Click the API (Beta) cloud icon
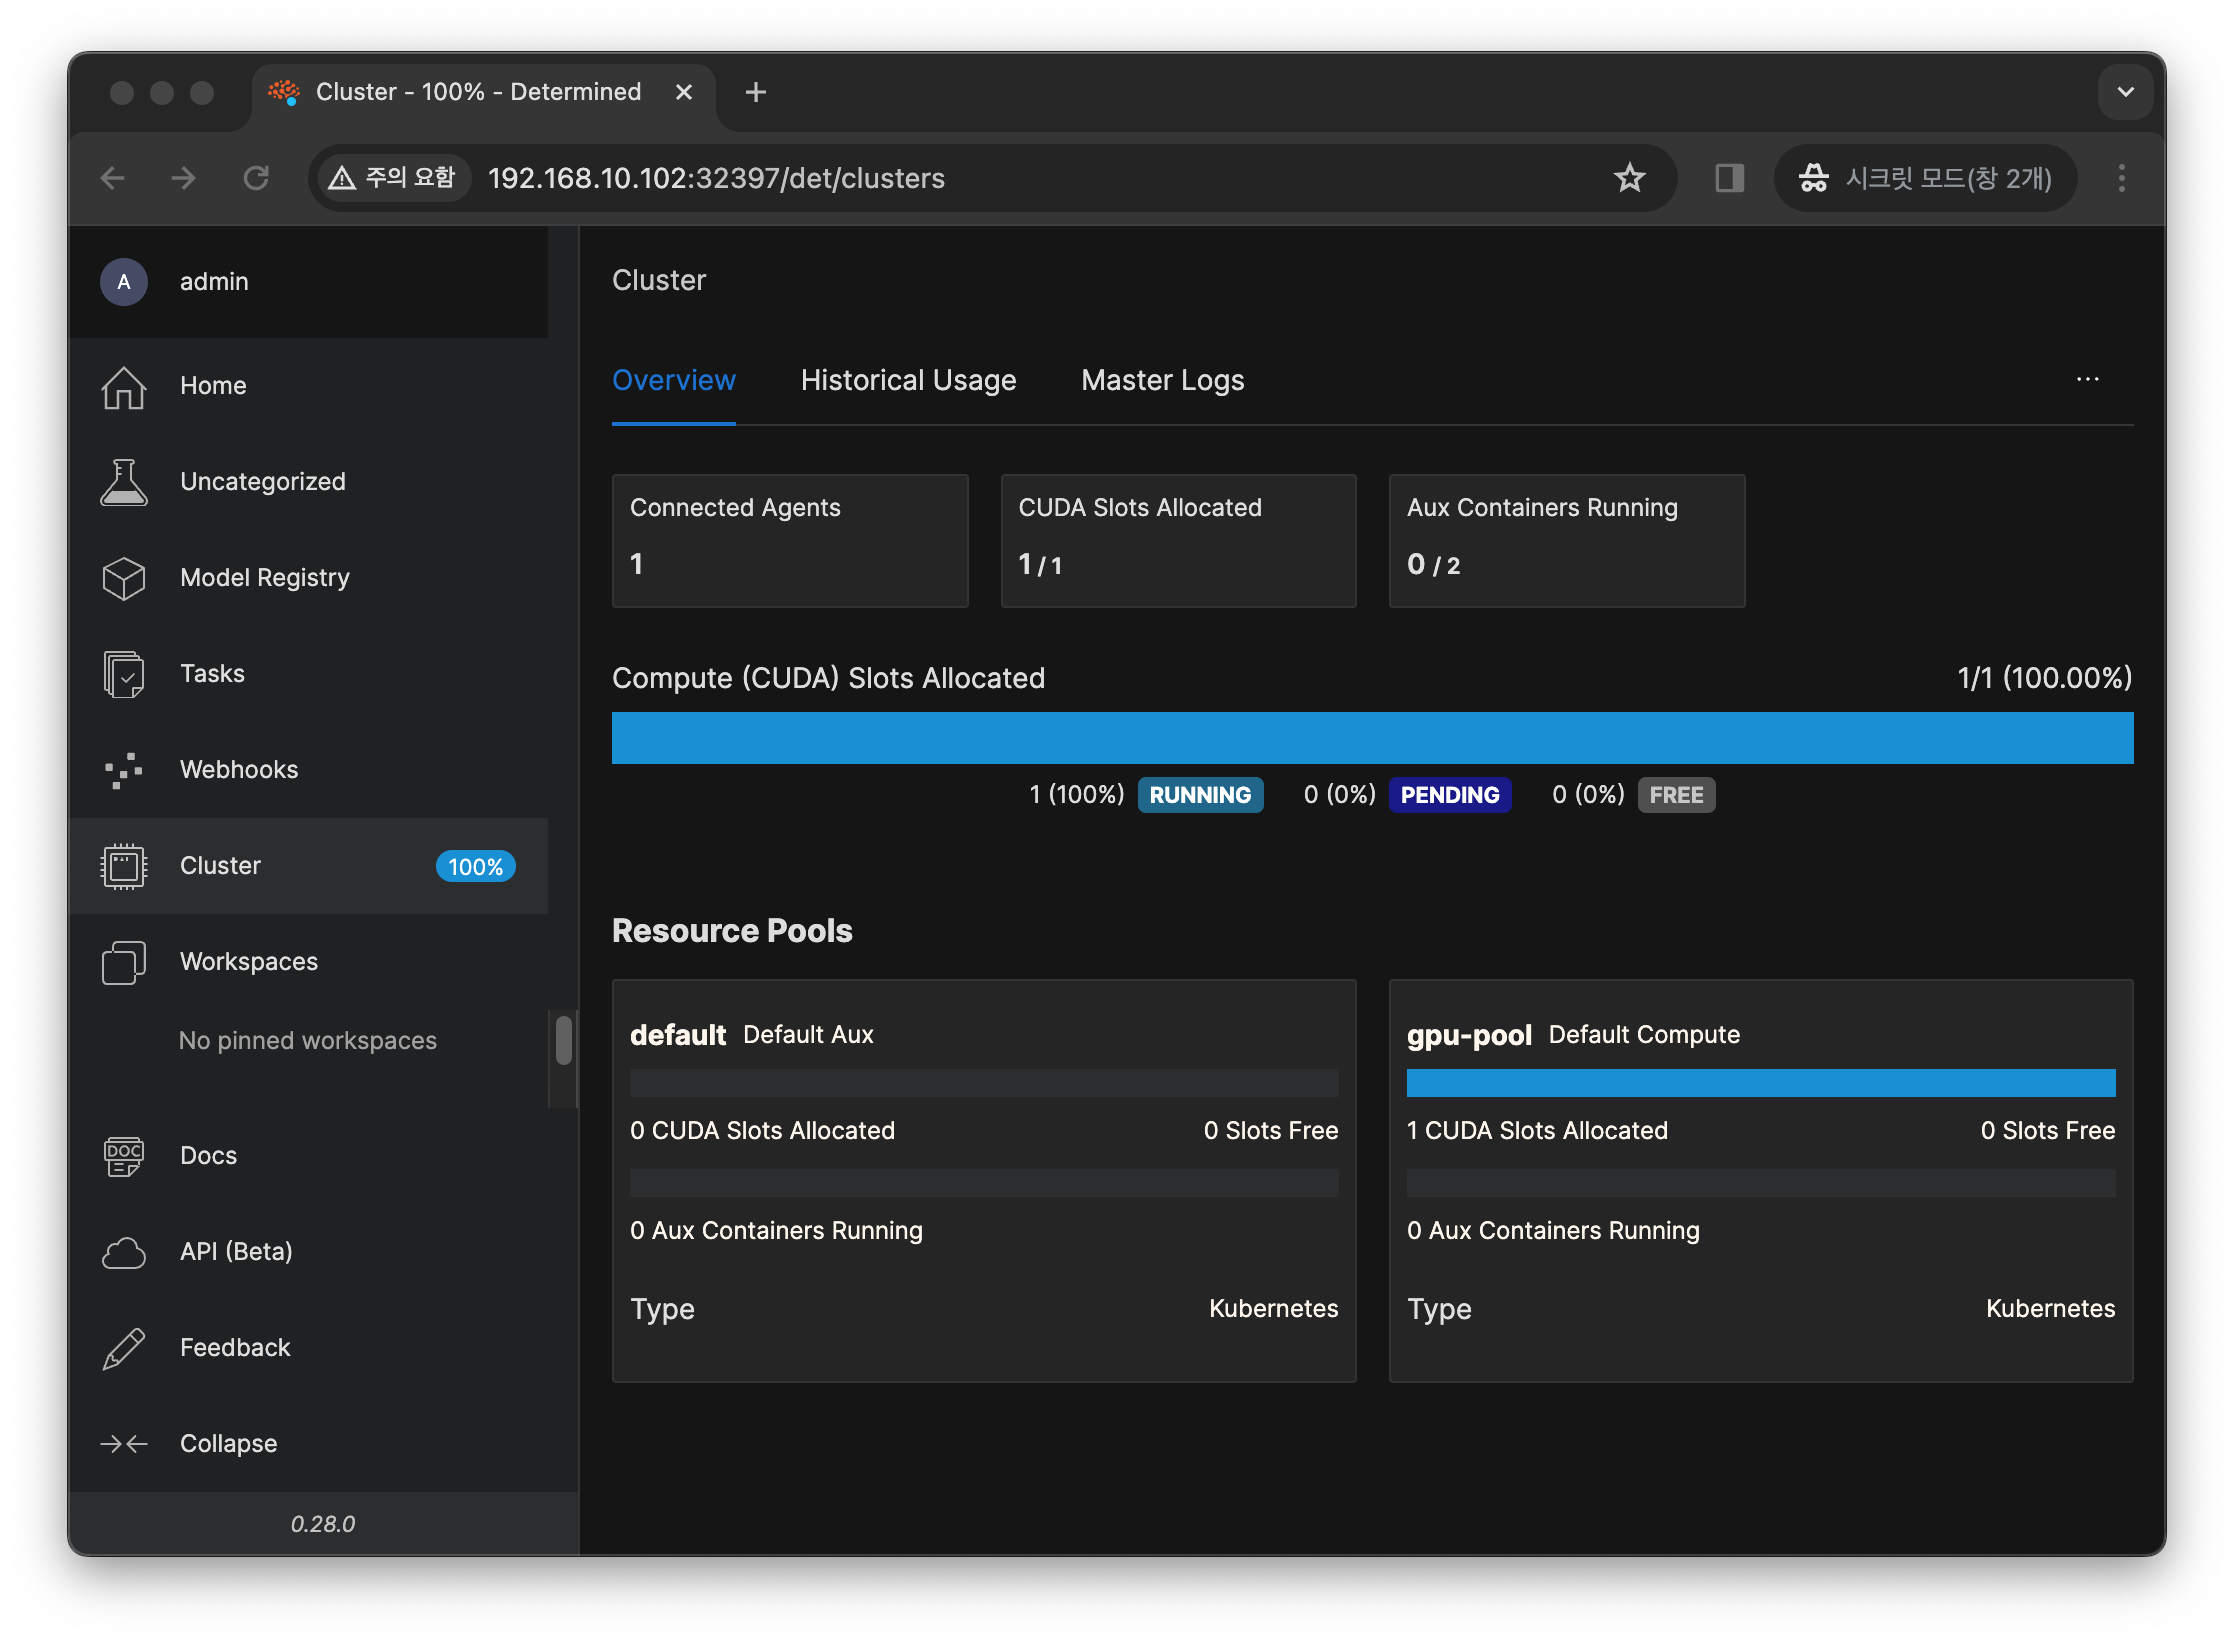The width and height of the screenshot is (2234, 1640). click(124, 1252)
